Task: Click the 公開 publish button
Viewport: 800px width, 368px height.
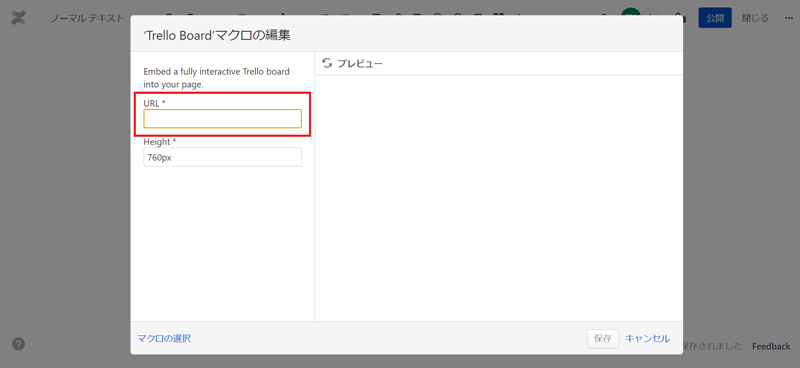Action: 715,18
